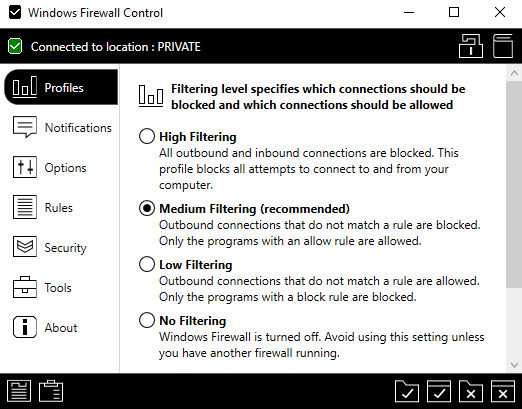This screenshot has width=522, height=409.
Task: Select Medium Filtering (recommended) option
Action: [x=147, y=208]
